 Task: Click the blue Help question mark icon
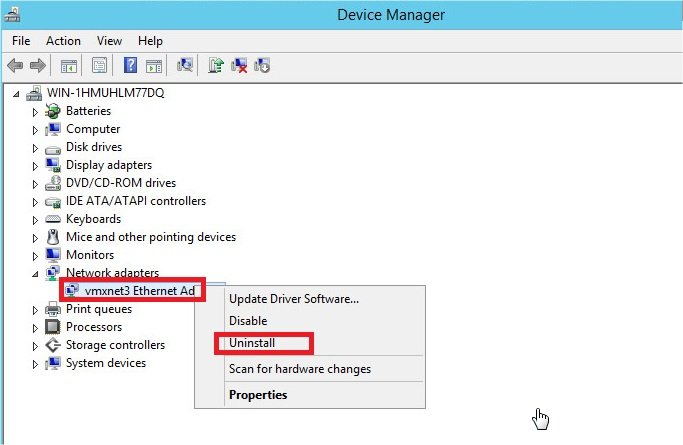[130, 66]
